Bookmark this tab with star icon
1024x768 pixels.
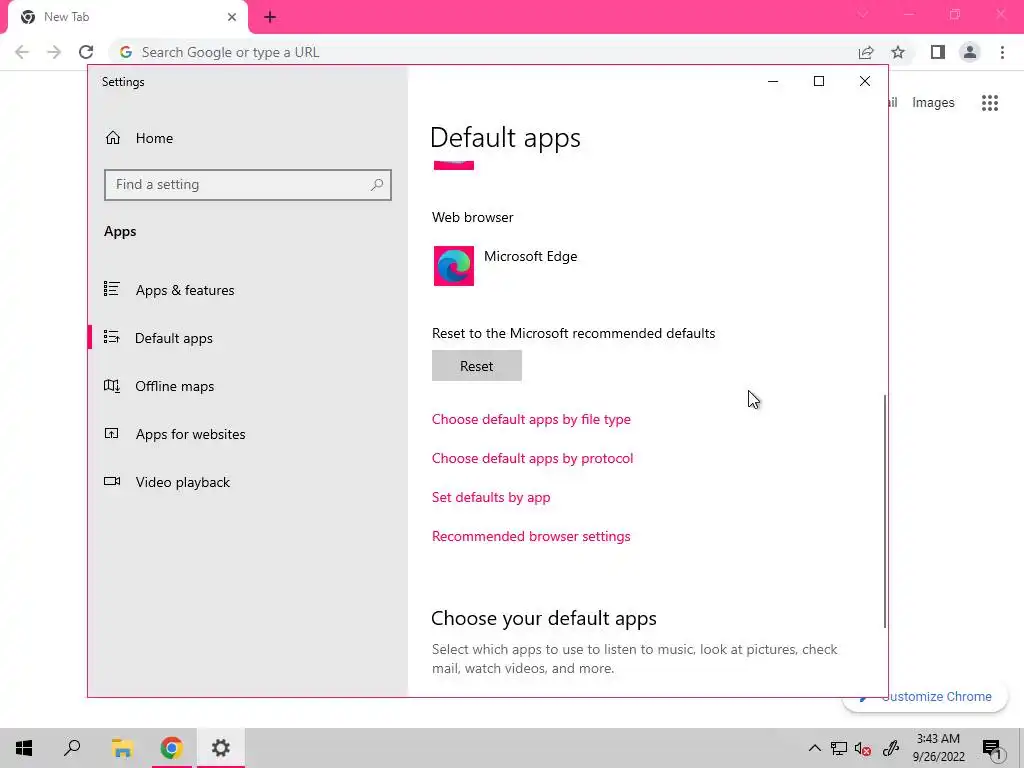click(x=899, y=52)
